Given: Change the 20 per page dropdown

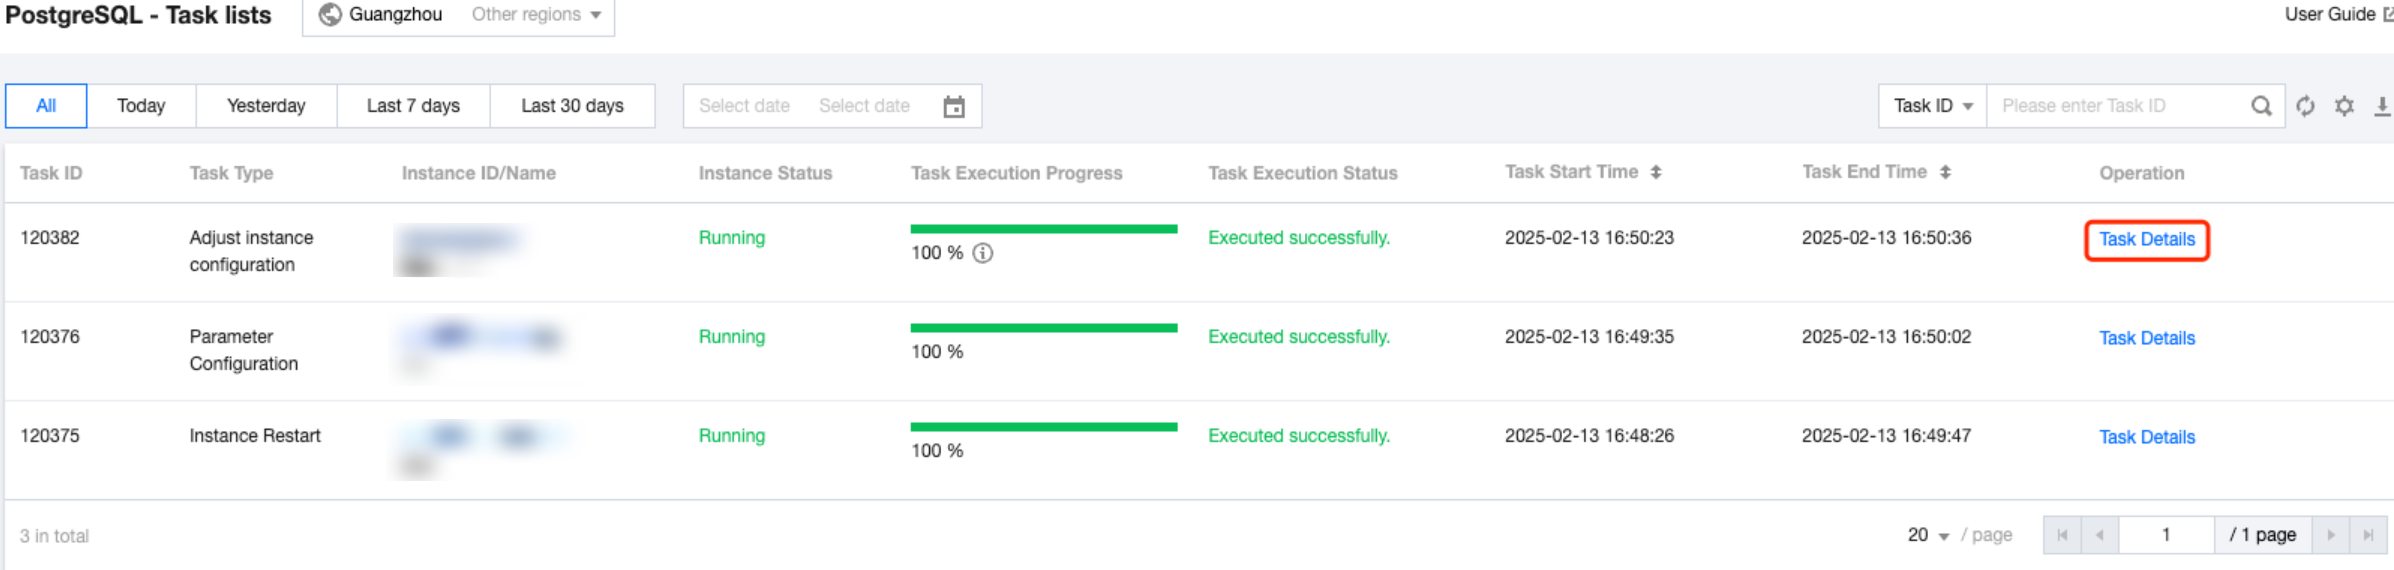Looking at the screenshot, I should pyautogui.click(x=1928, y=535).
